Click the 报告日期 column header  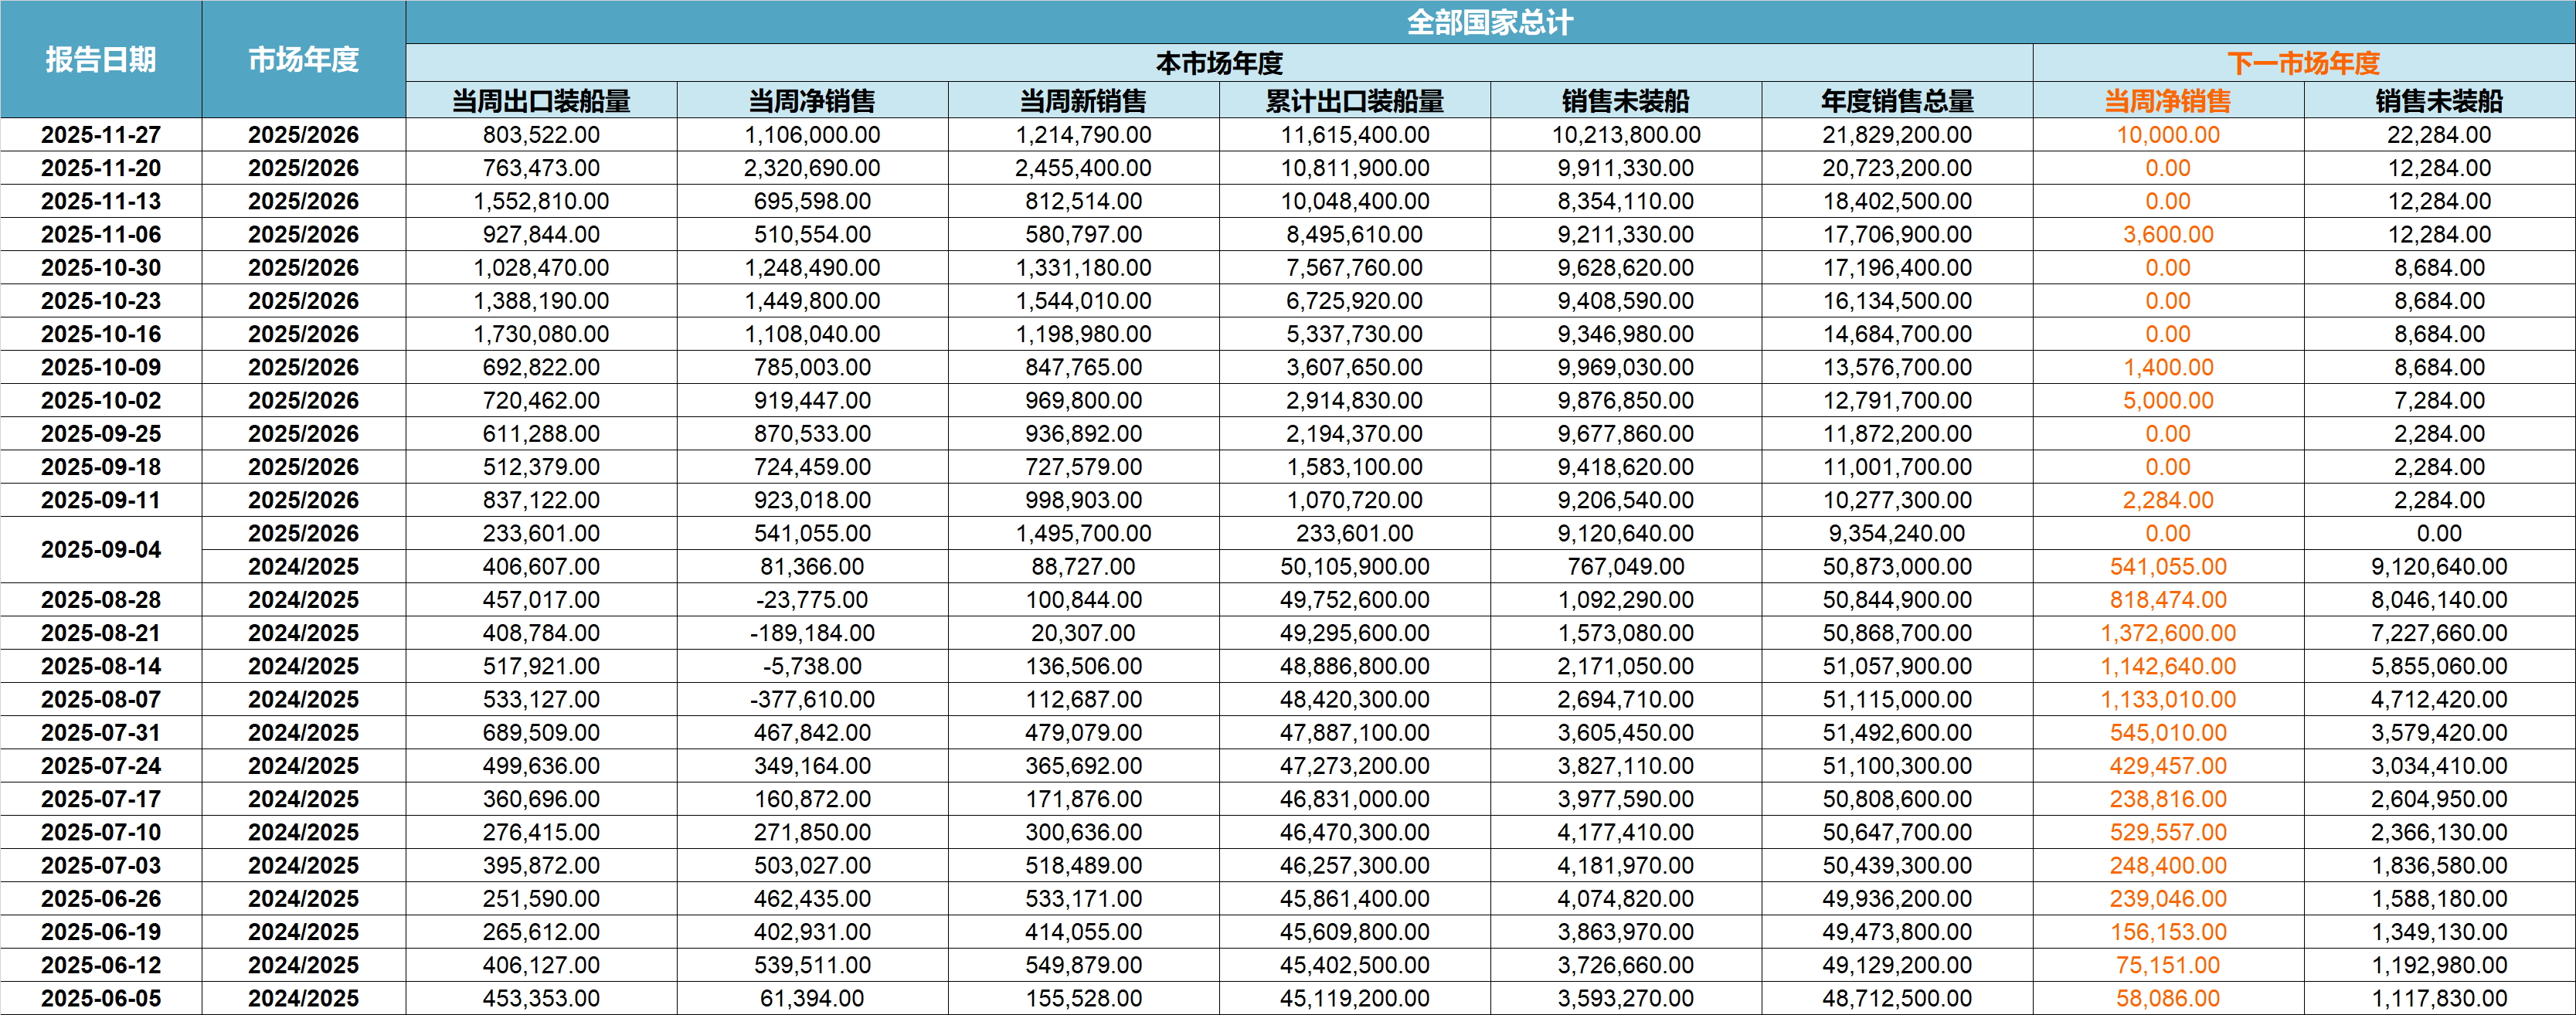tap(101, 60)
